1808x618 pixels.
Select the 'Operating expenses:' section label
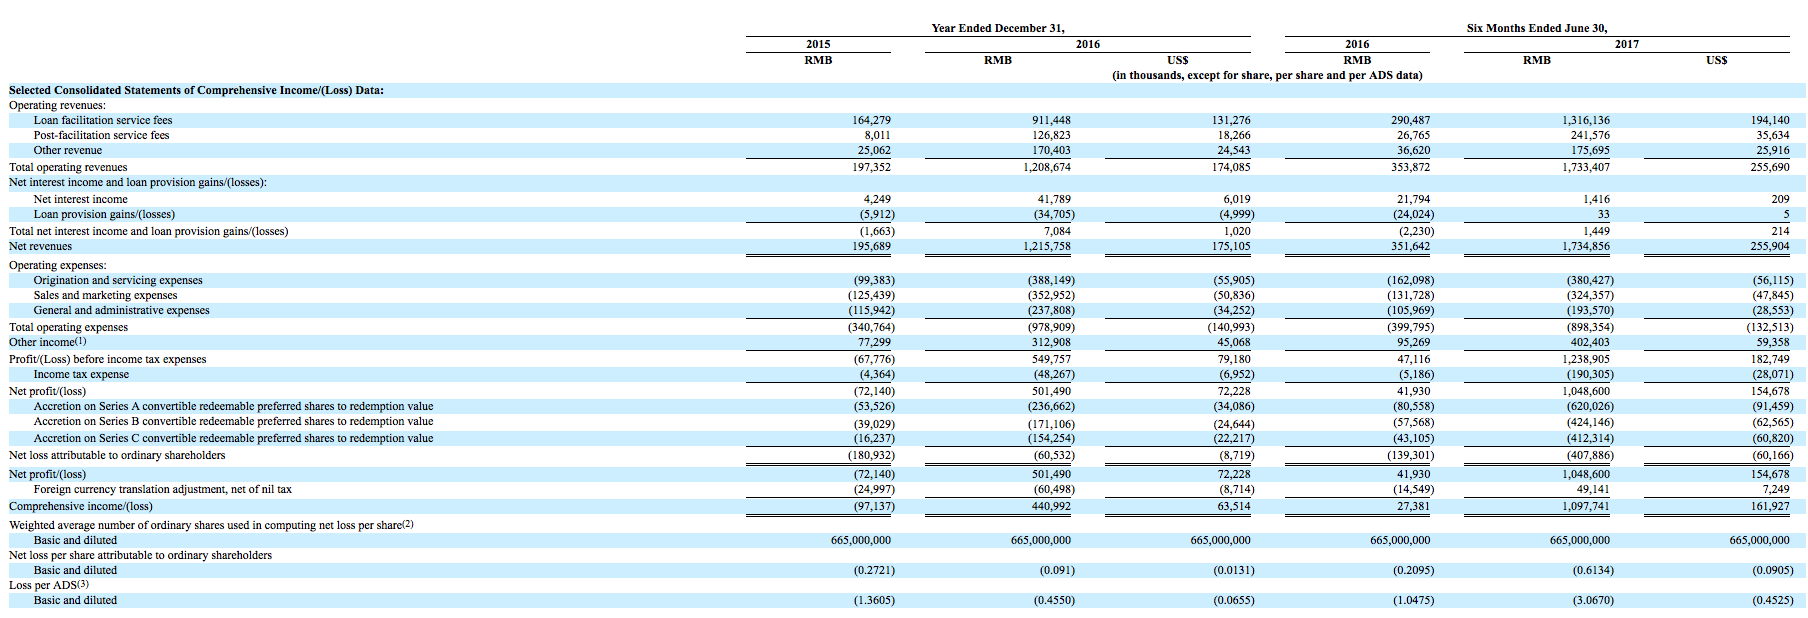tap(58, 265)
